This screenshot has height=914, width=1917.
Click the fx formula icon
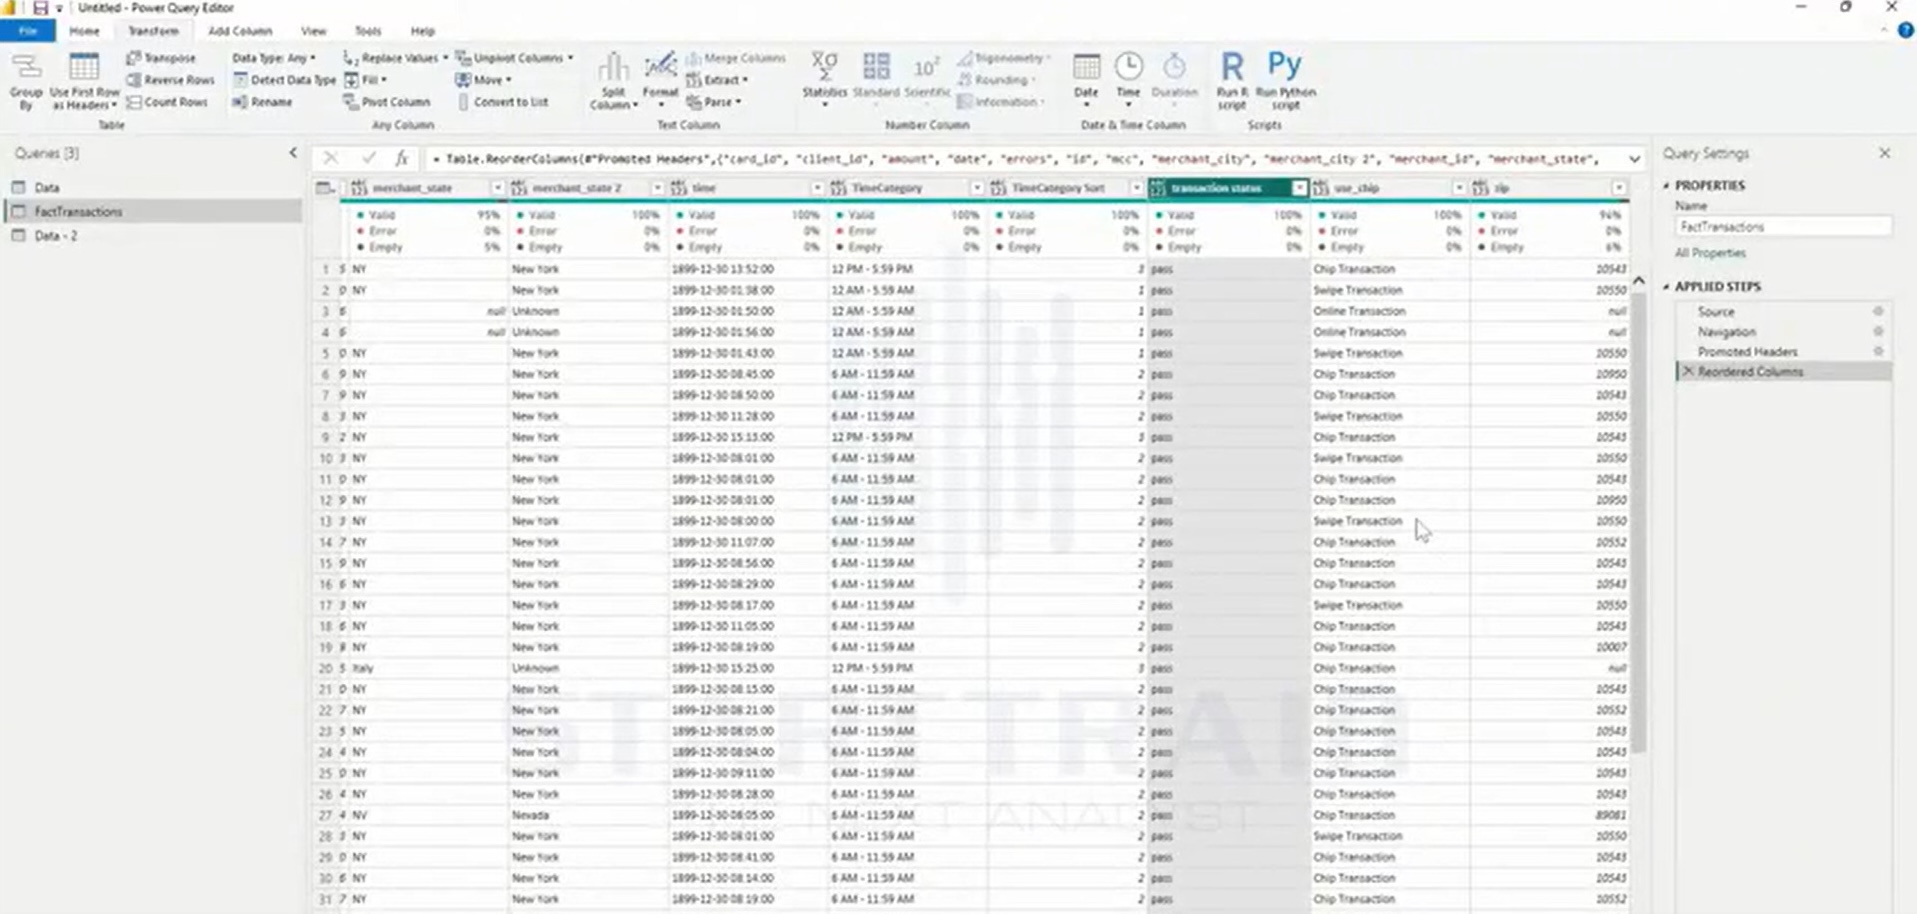401,158
